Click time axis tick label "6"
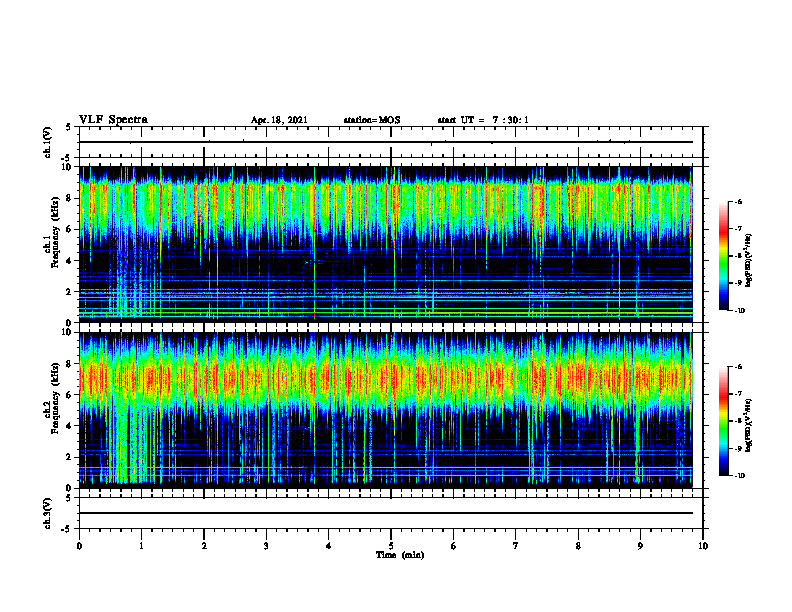792x612 pixels. 454,546
